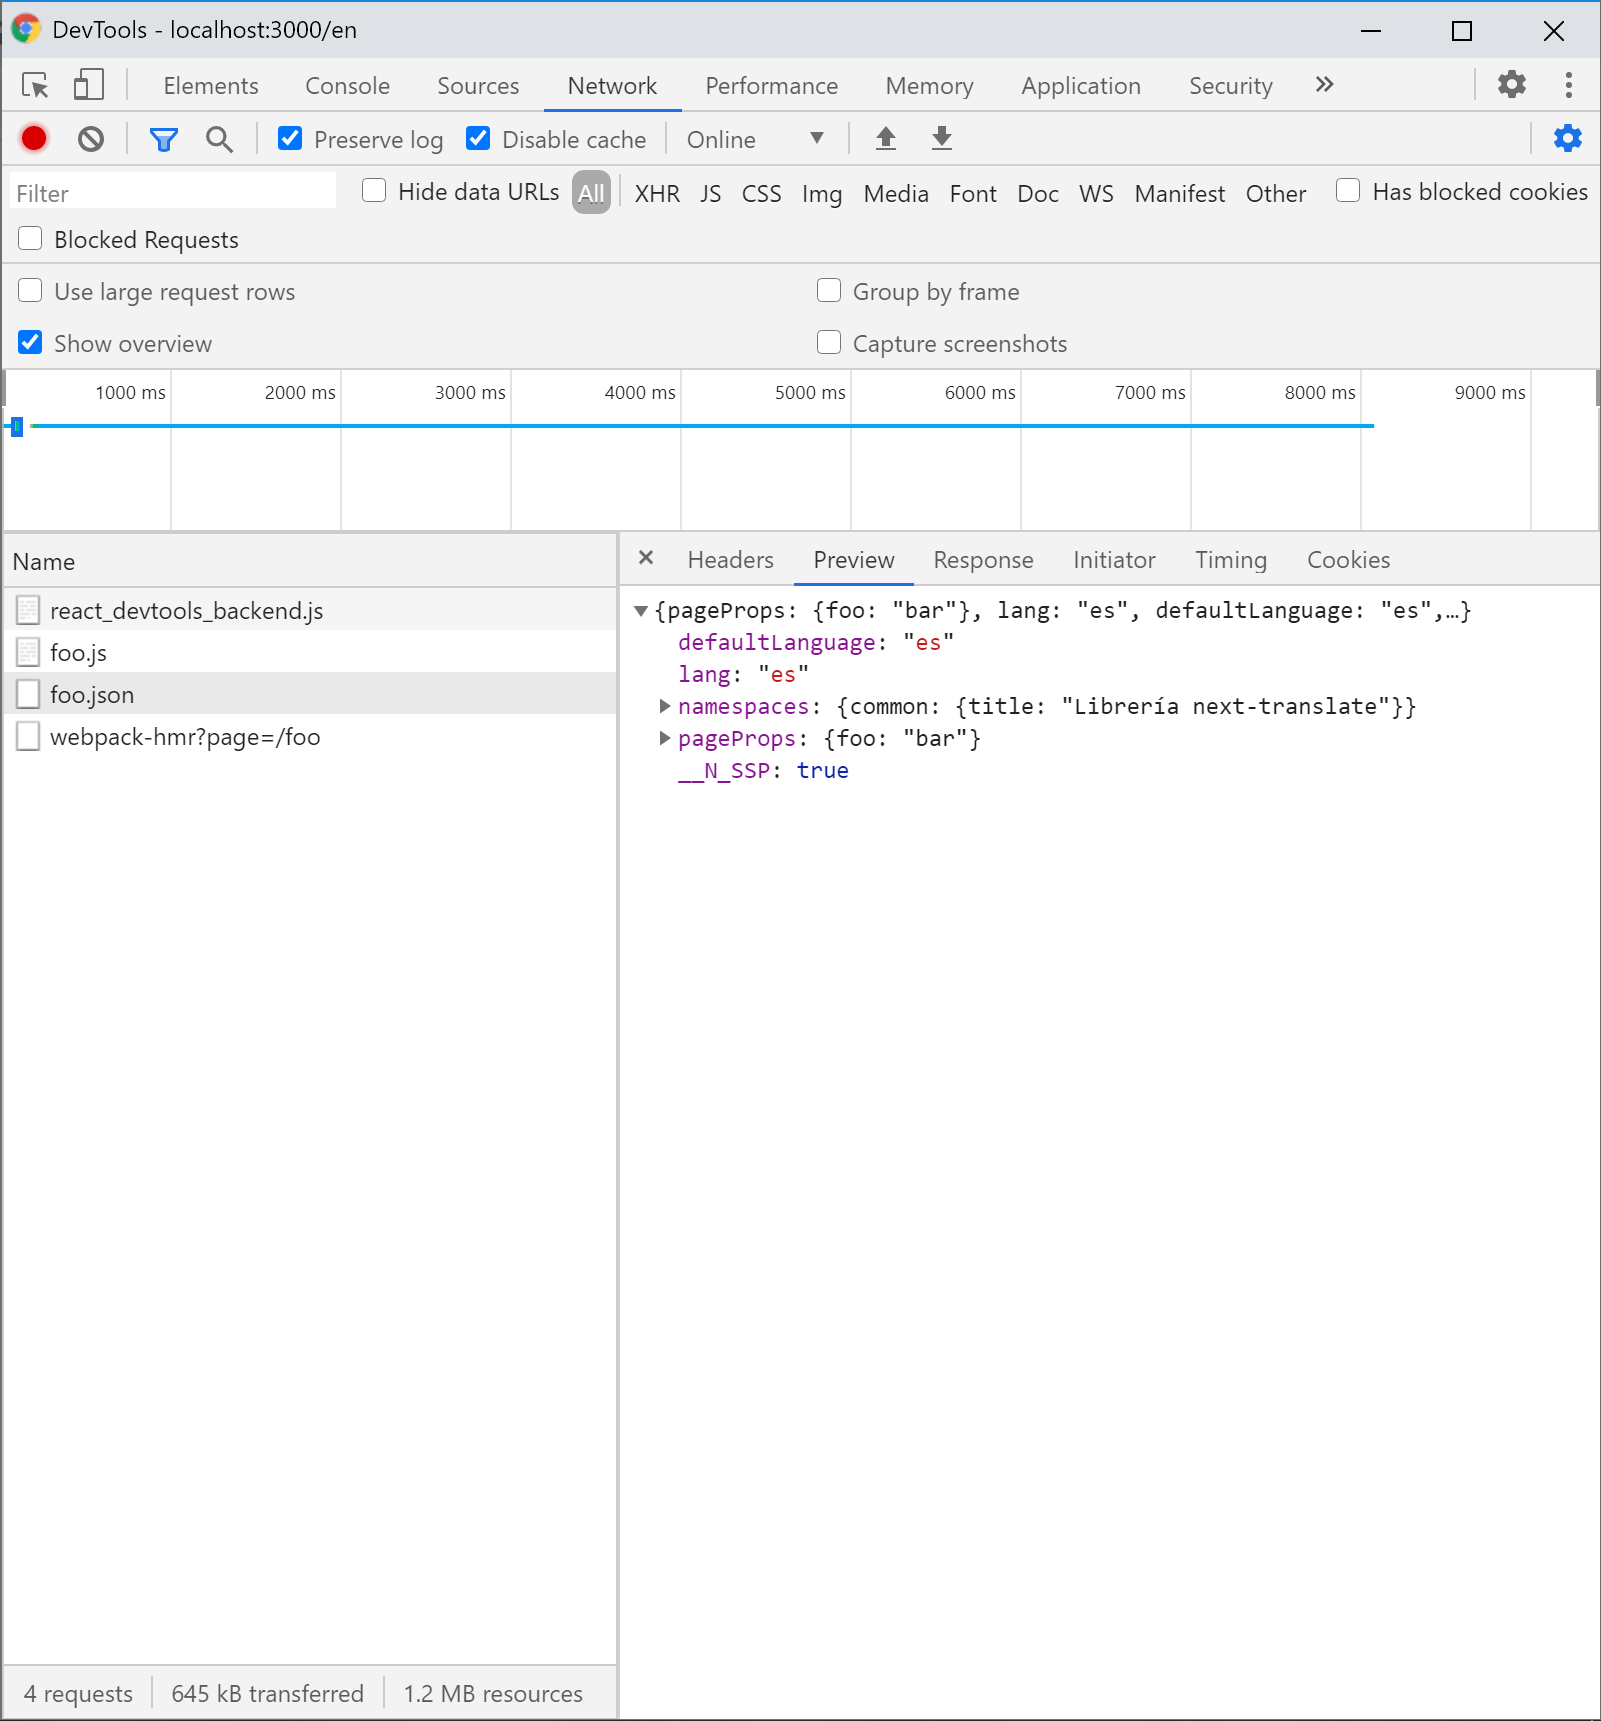
Task: Activate the inspect element picker icon
Action: click(x=36, y=85)
